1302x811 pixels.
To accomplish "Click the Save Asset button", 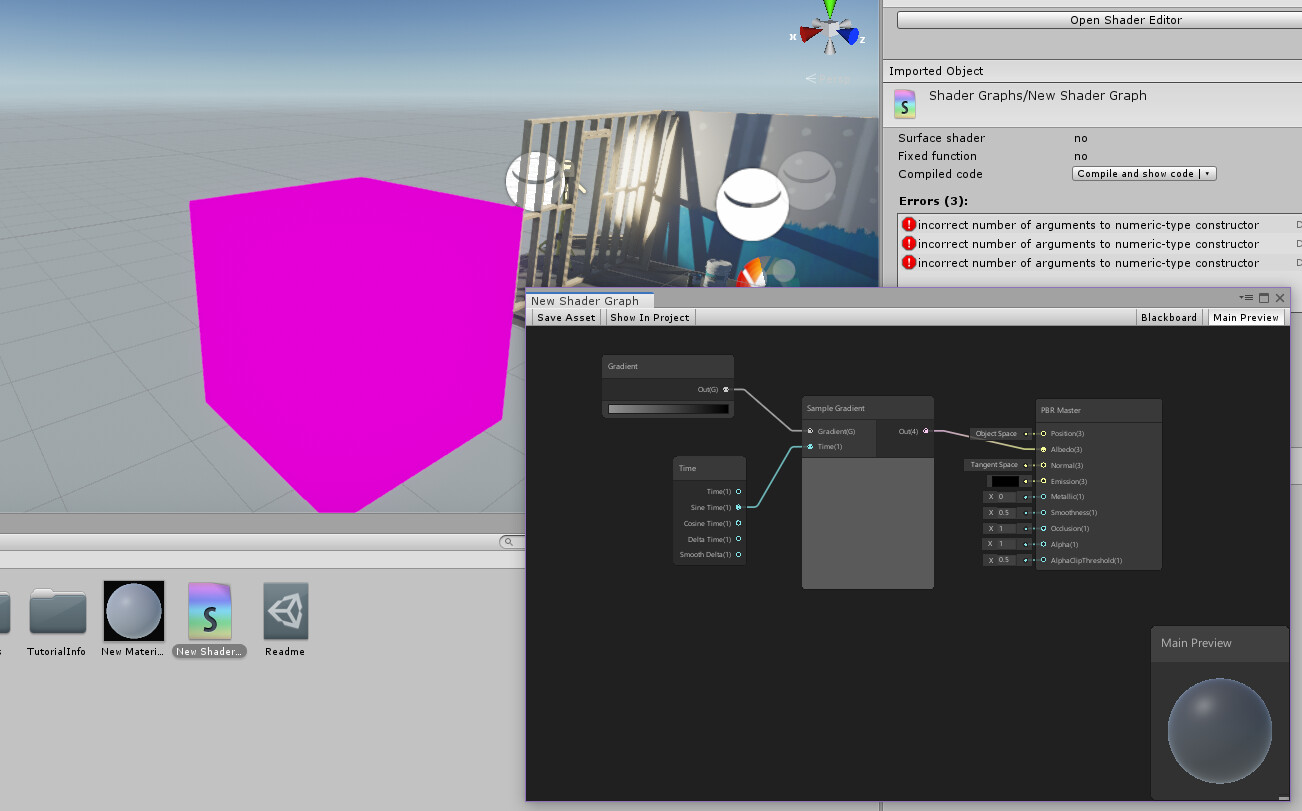I will [565, 317].
